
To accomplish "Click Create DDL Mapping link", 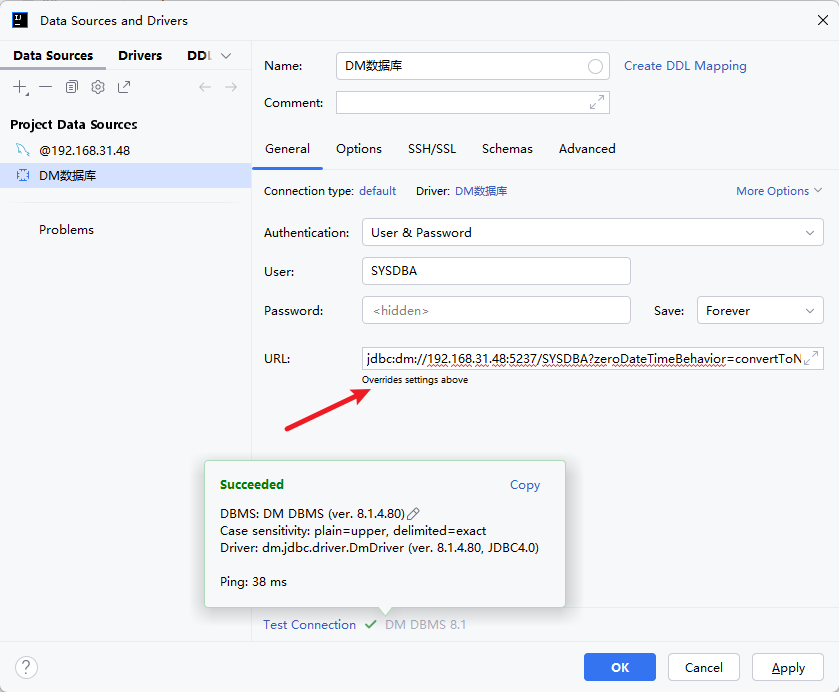I will tap(685, 66).
